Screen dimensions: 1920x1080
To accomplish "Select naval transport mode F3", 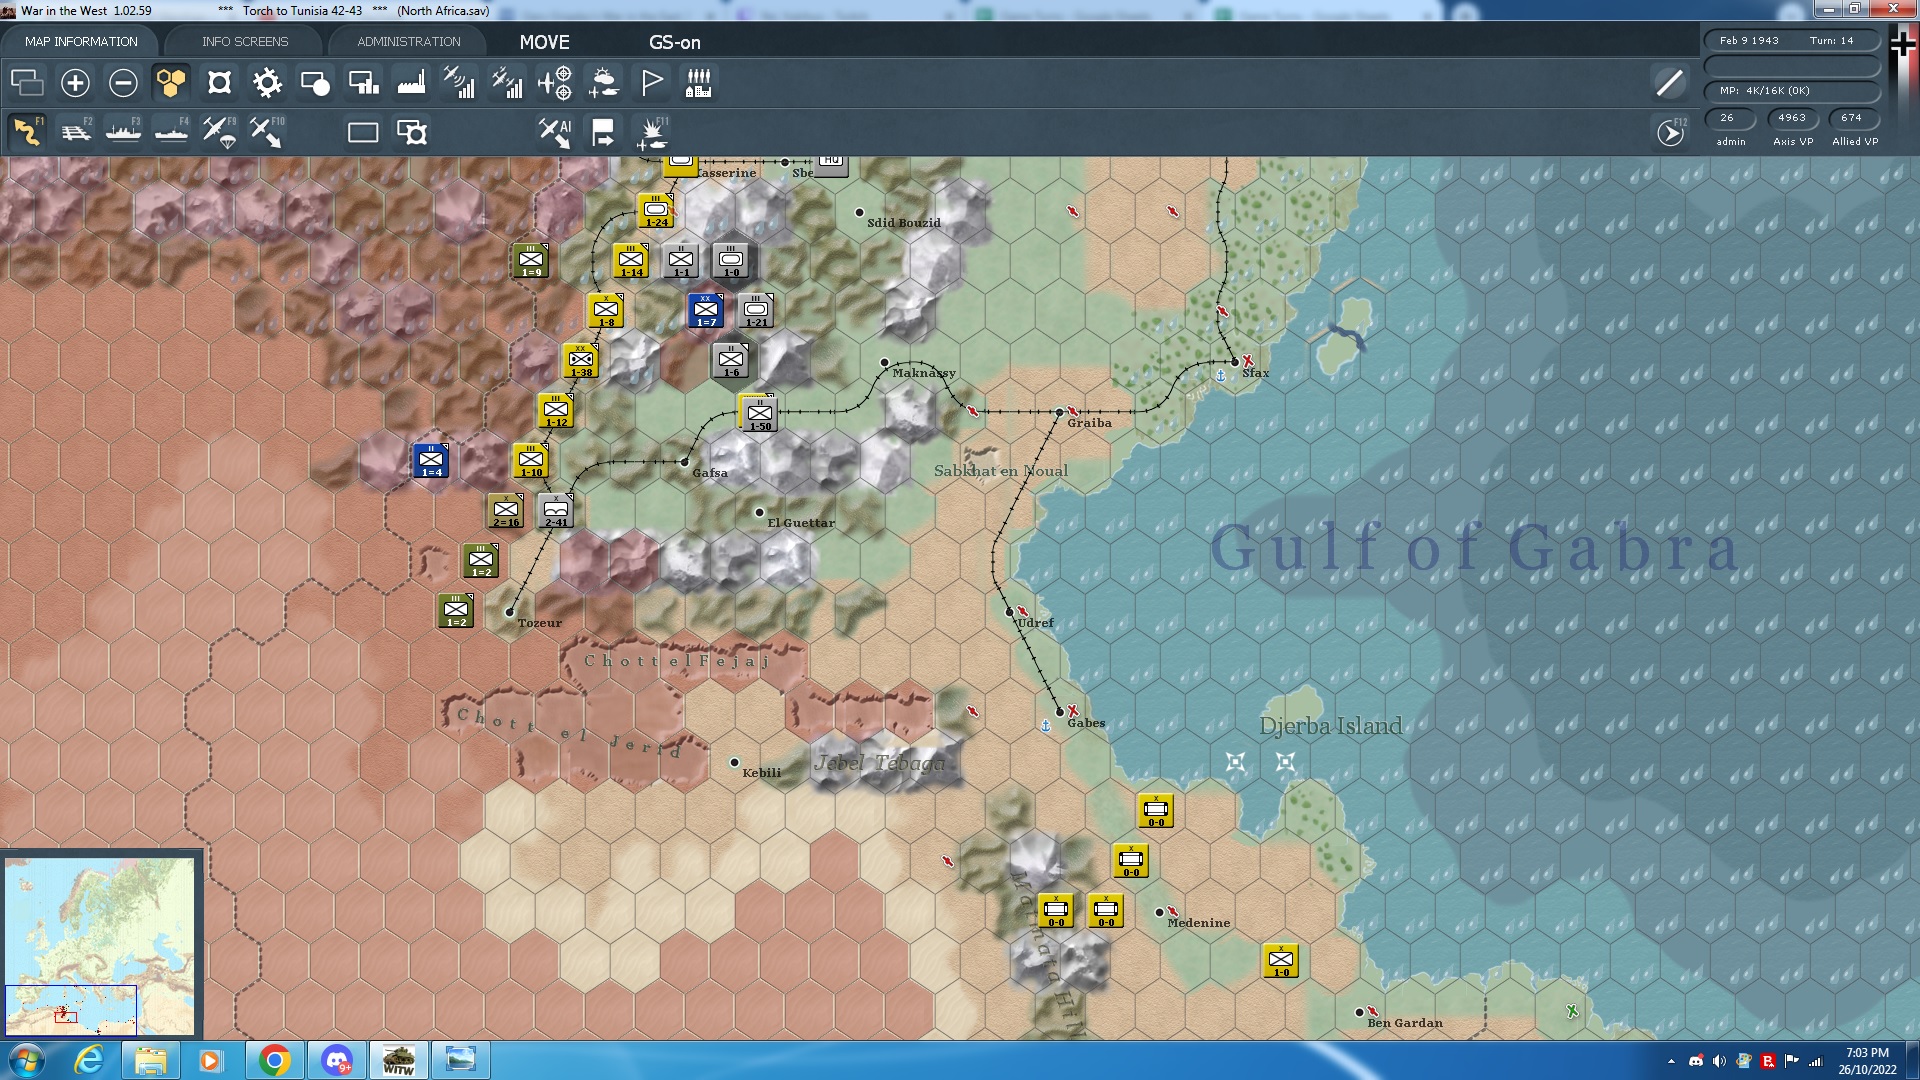I will [124, 131].
